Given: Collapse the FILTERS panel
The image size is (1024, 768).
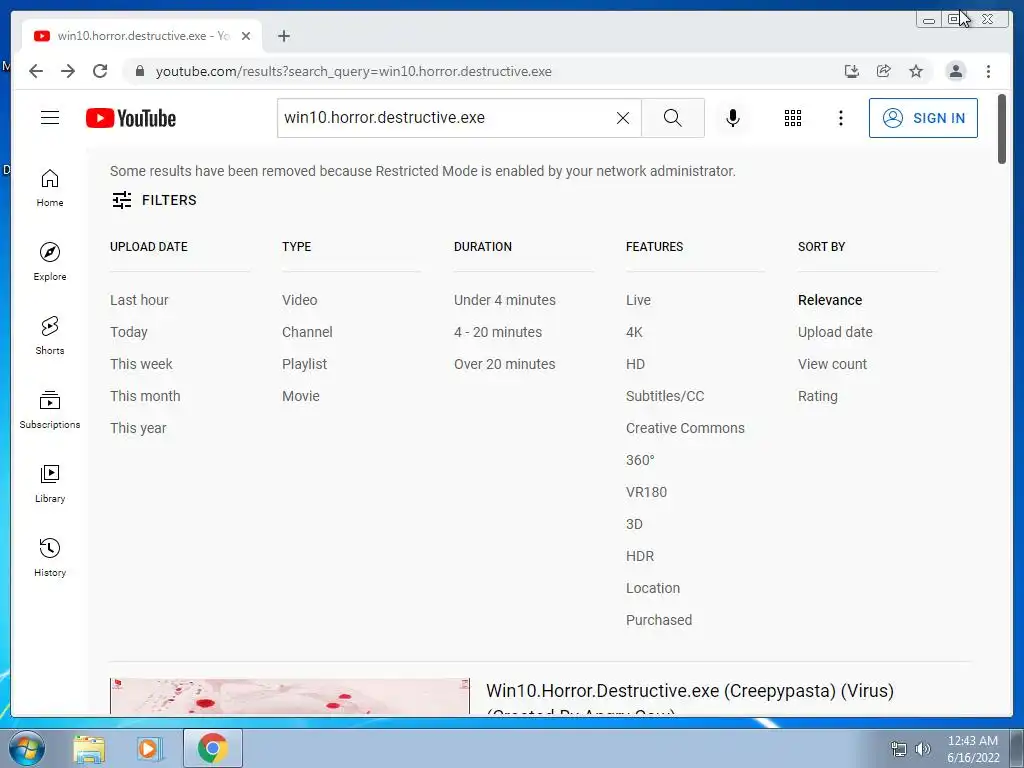Looking at the screenshot, I should [154, 200].
